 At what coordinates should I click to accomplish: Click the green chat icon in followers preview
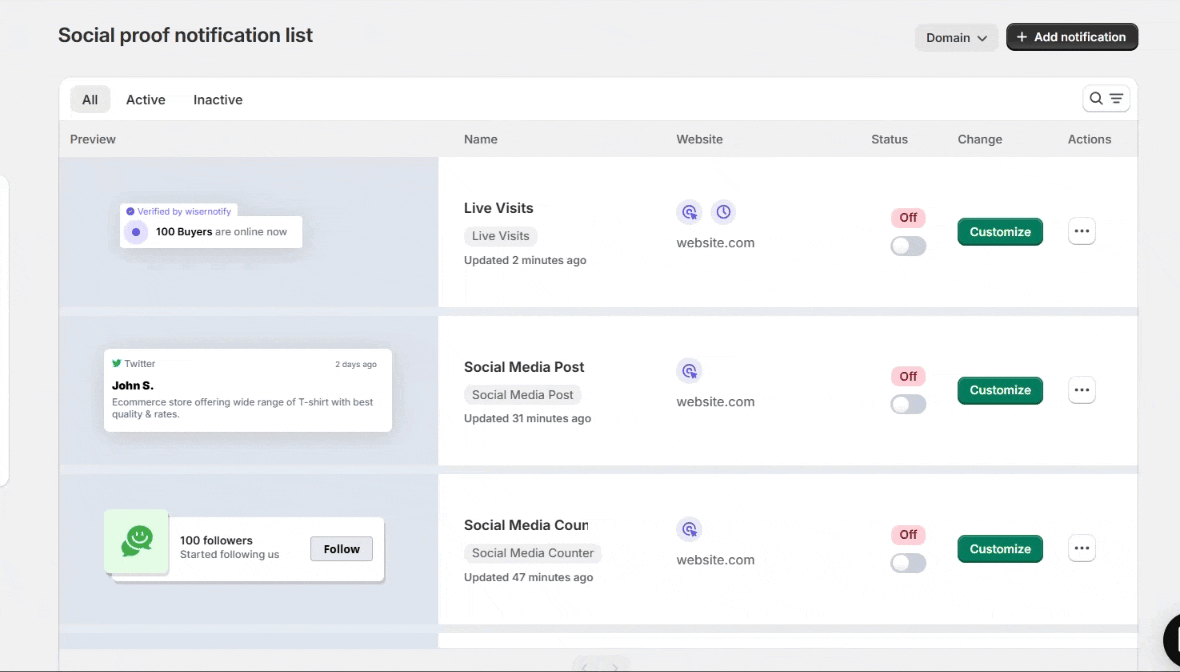point(136,541)
